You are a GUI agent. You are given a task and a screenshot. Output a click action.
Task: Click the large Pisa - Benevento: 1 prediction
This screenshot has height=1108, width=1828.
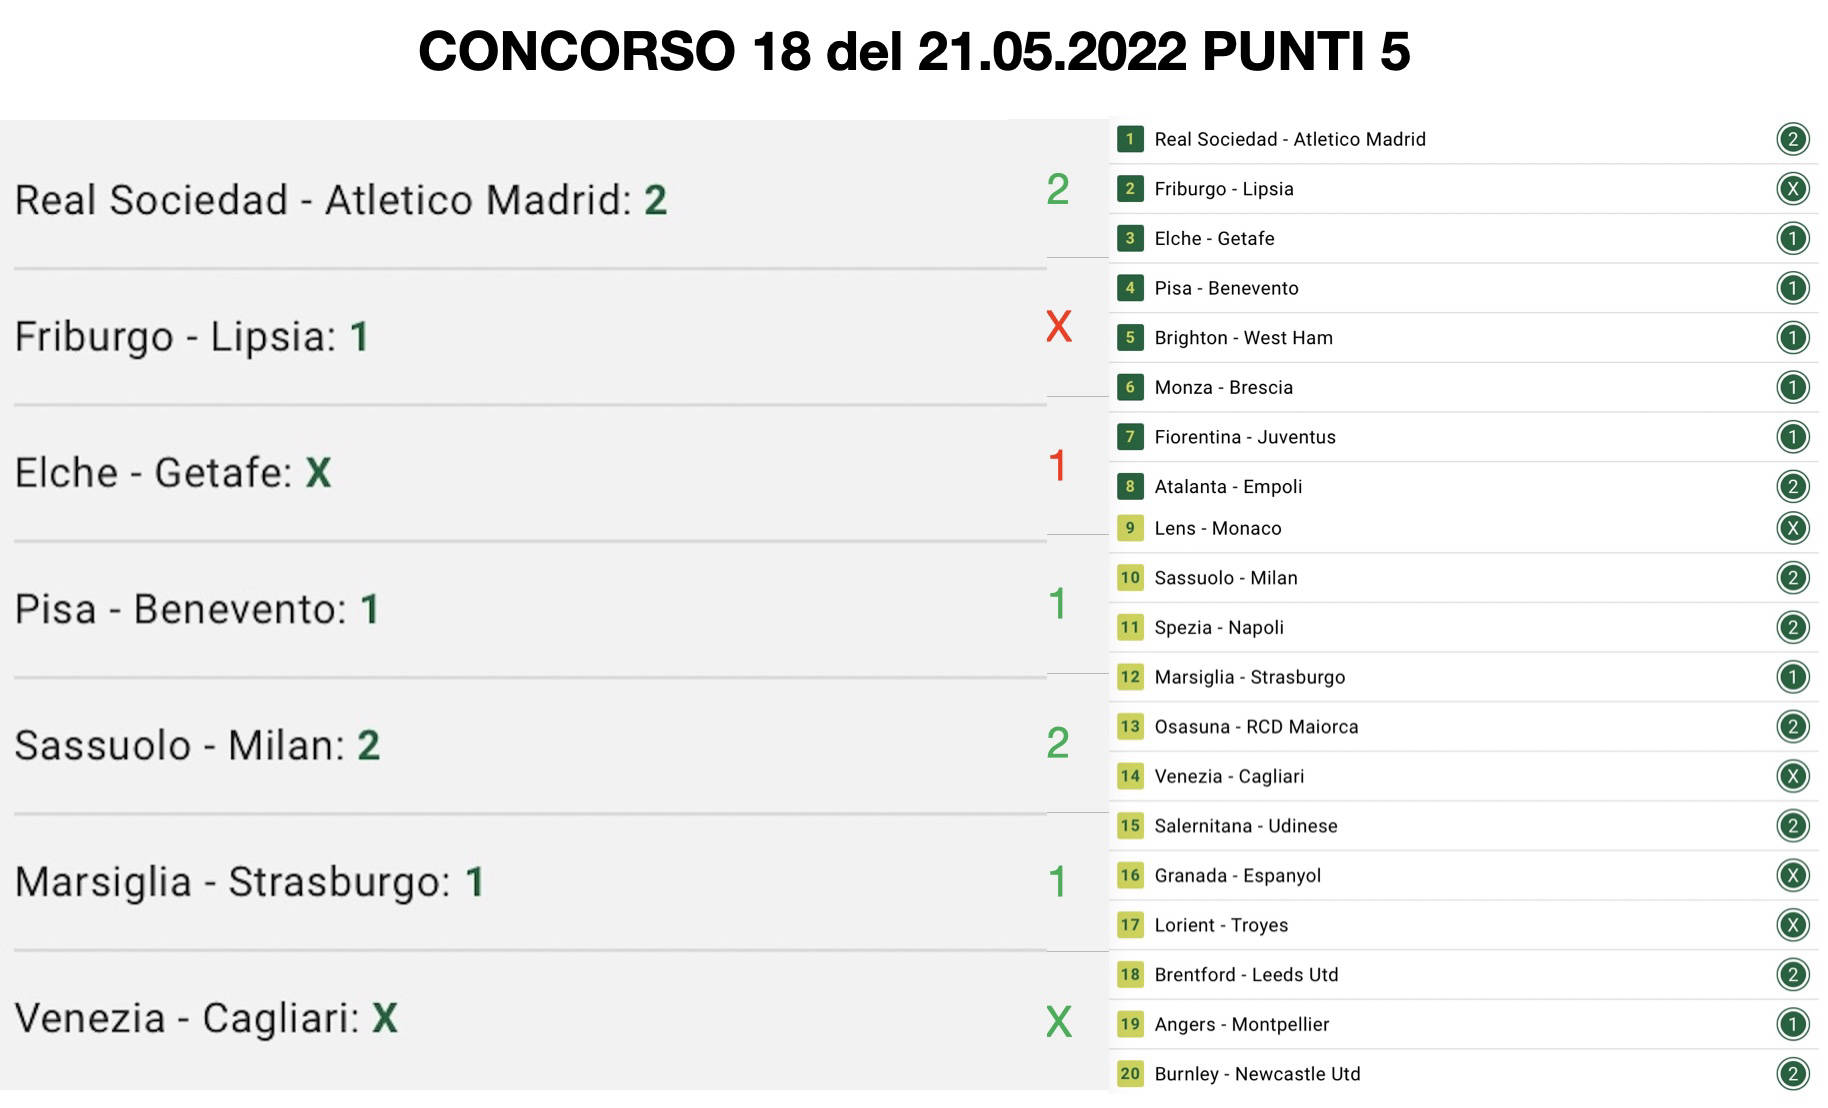click(197, 609)
